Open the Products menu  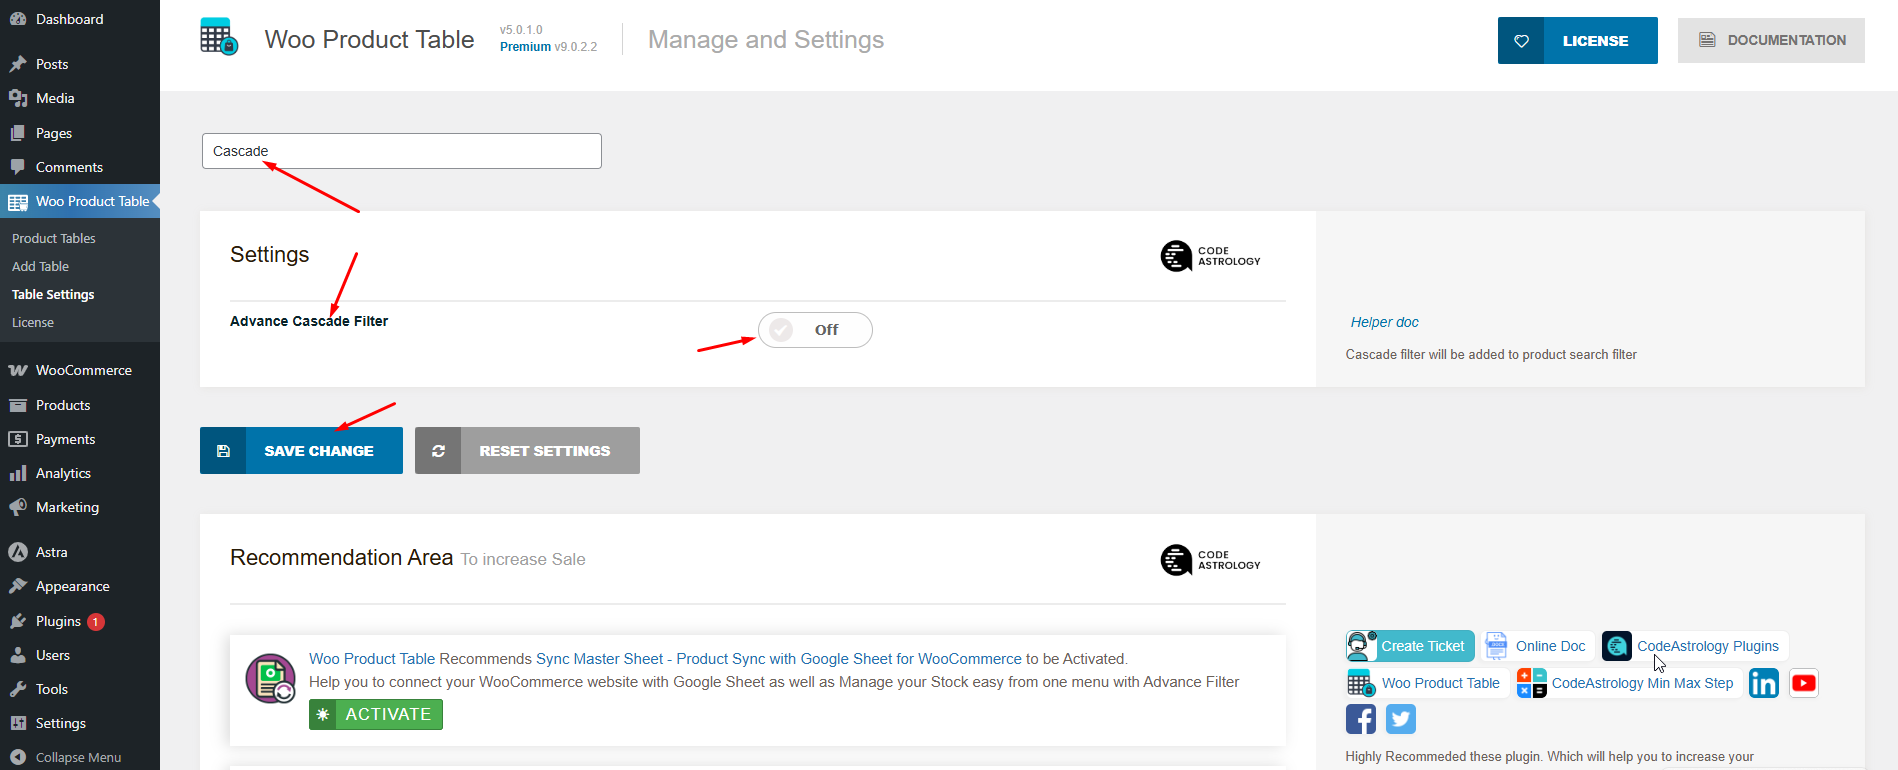(x=80, y=405)
